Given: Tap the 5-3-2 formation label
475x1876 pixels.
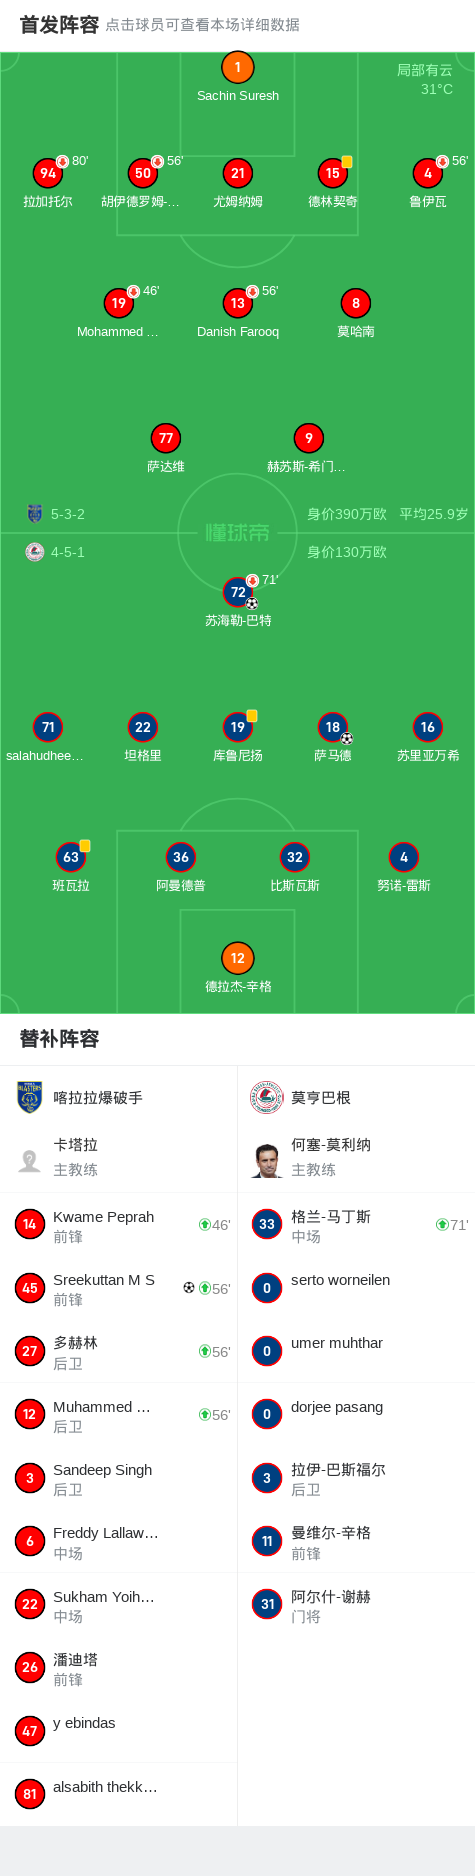Looking at the screenshot, I should [68, 514].
